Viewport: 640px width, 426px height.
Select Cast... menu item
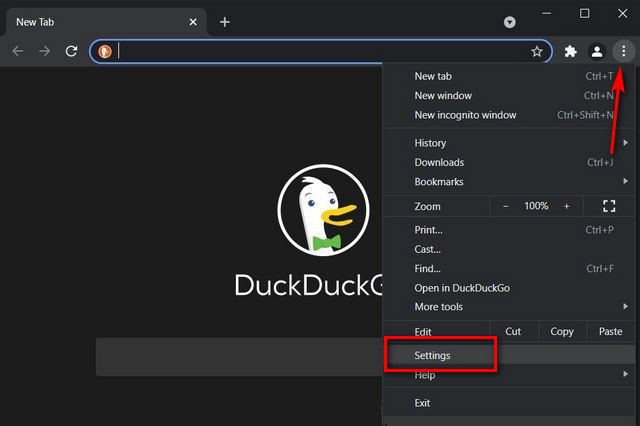(x=509, y=249)
